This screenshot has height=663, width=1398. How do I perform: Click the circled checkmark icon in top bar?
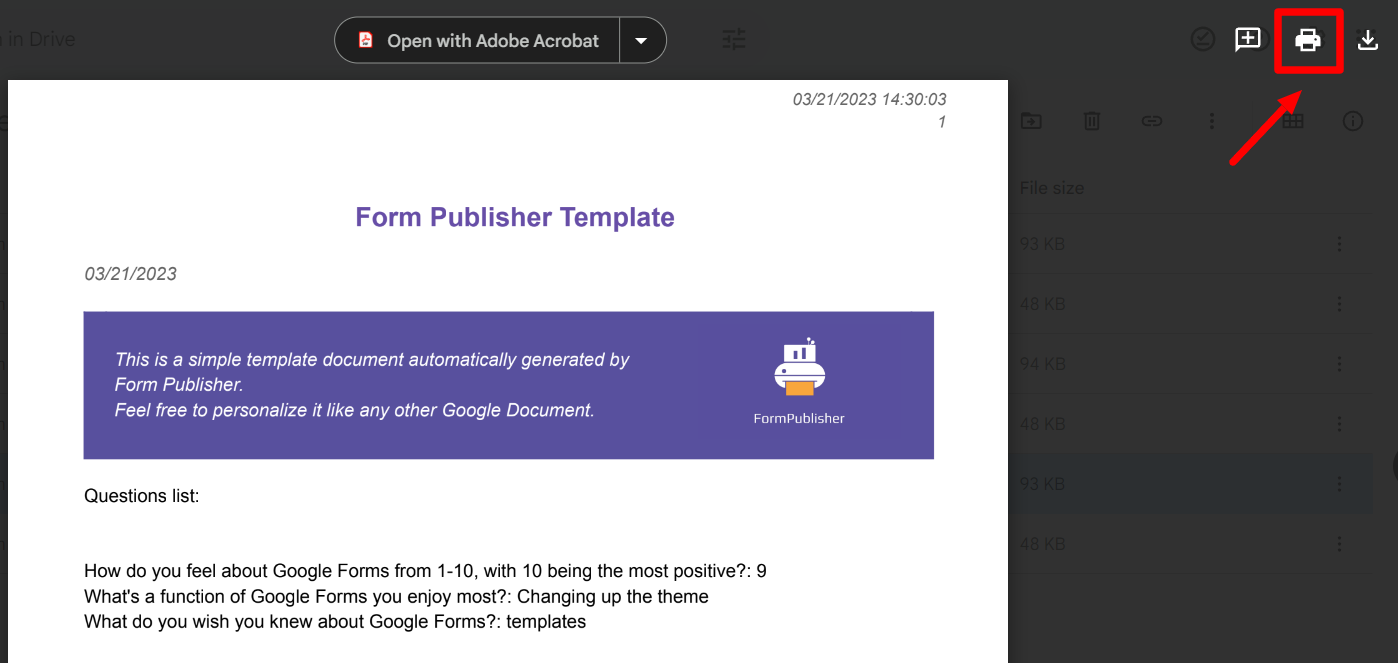(1202, 40)
